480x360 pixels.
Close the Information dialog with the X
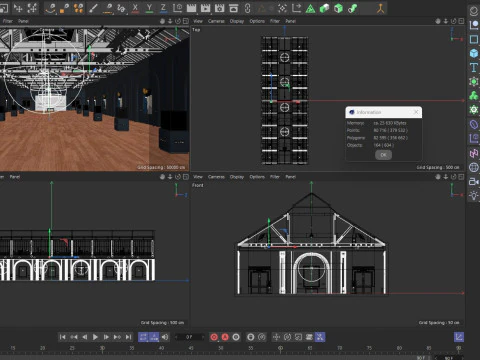pyautogui.click(x=416, y=112)
